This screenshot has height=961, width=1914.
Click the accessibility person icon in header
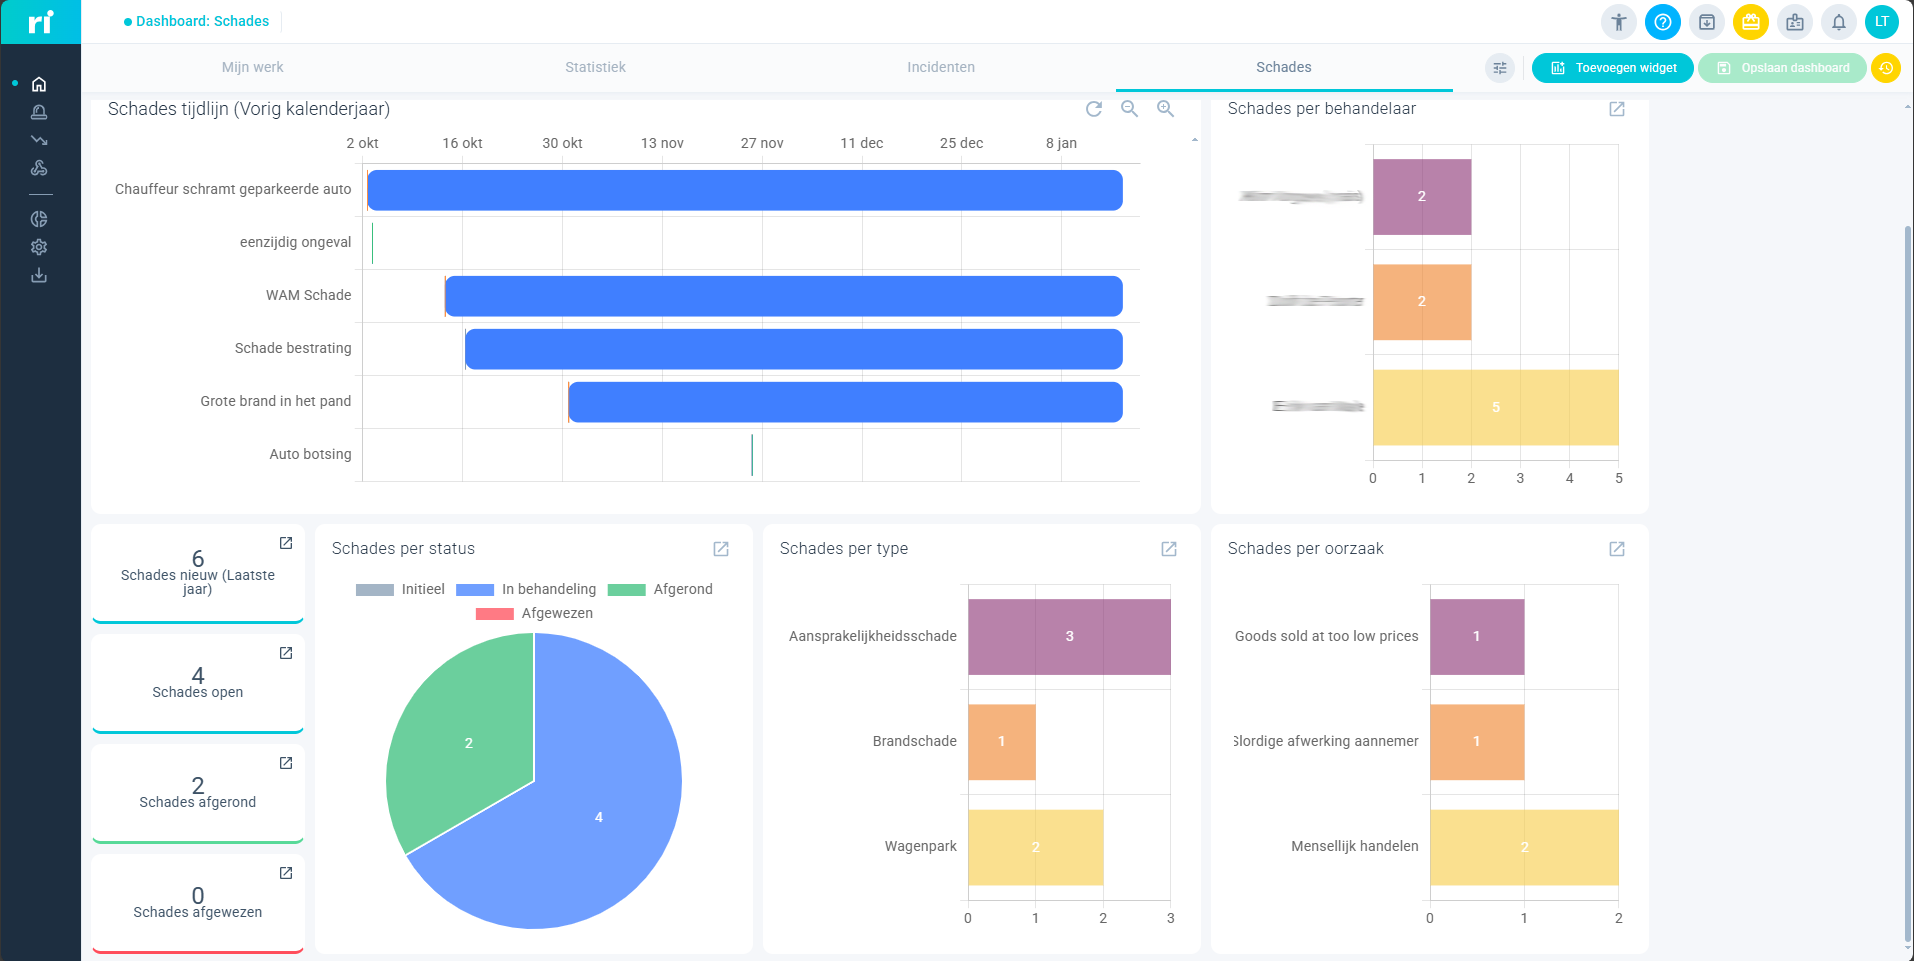click(x=1618, y=22)
